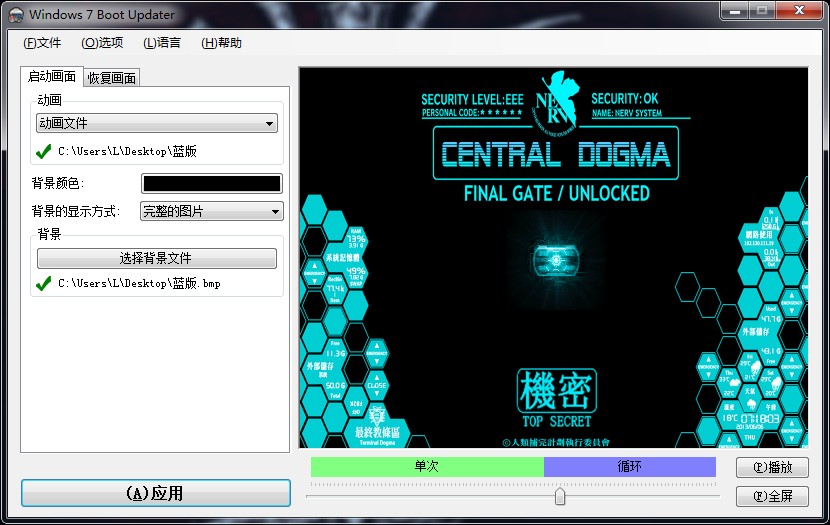Click the animation frame slider thumb
This screenshot has width=830, height=525.
[x=560, y=496]
